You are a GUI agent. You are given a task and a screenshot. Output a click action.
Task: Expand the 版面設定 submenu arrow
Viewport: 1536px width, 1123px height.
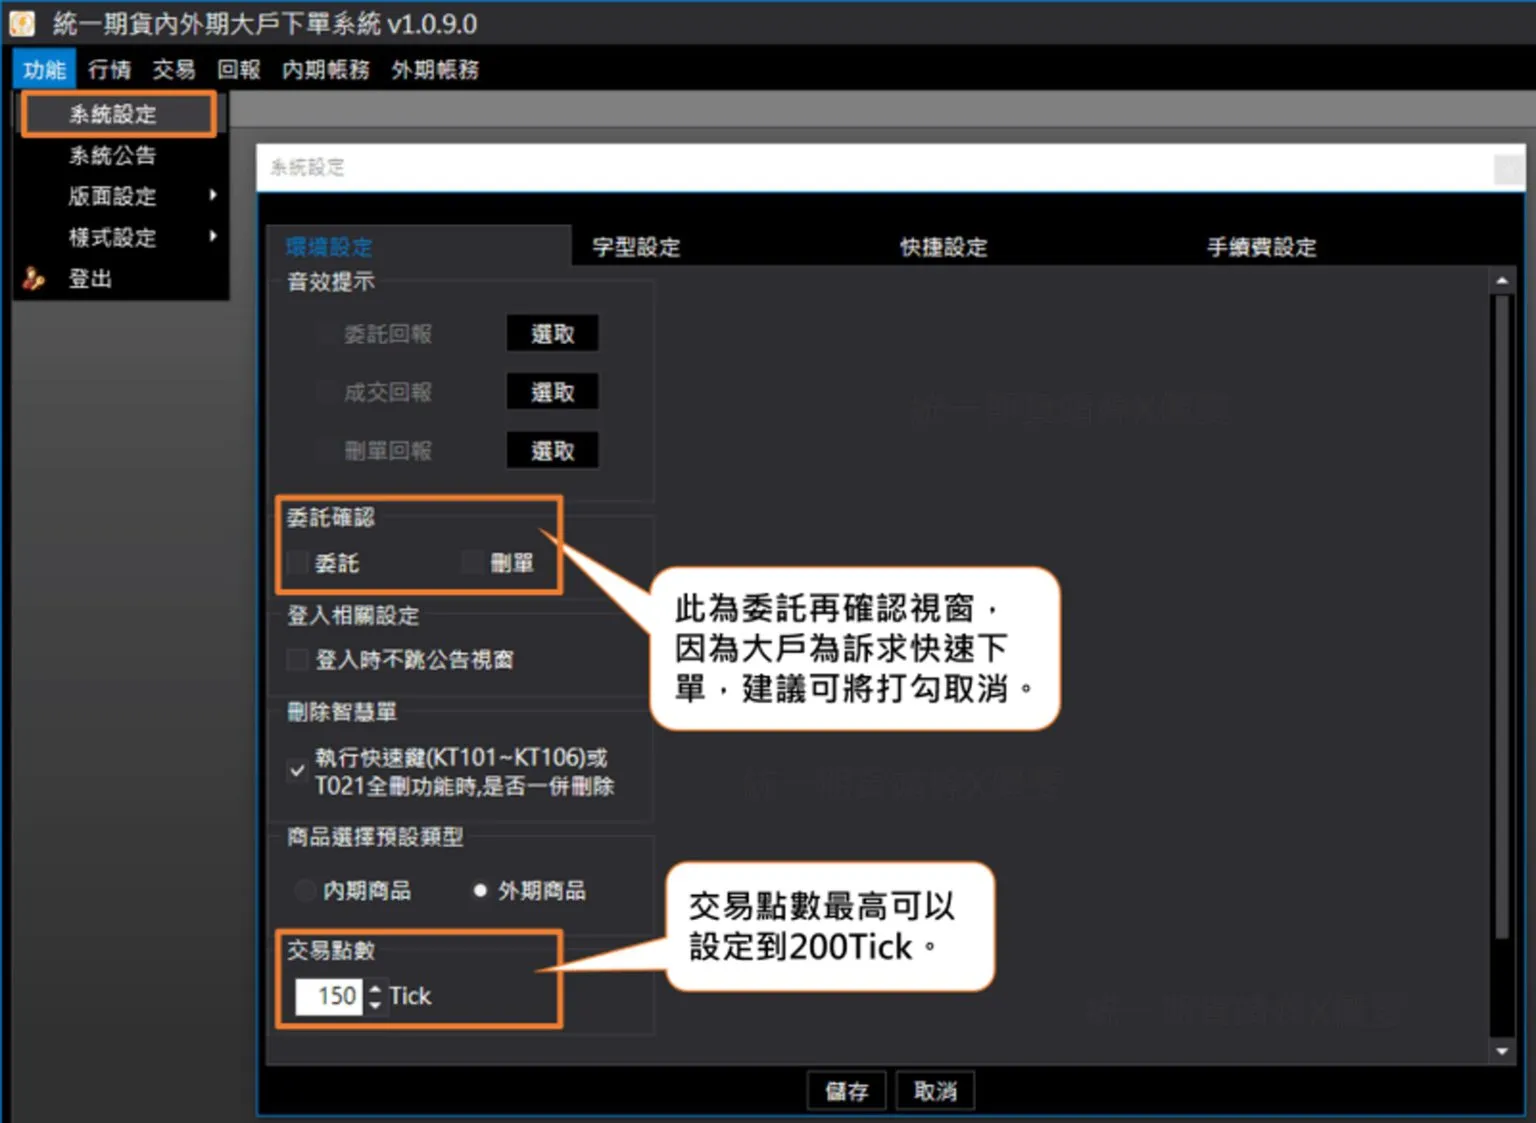[213, 196]
